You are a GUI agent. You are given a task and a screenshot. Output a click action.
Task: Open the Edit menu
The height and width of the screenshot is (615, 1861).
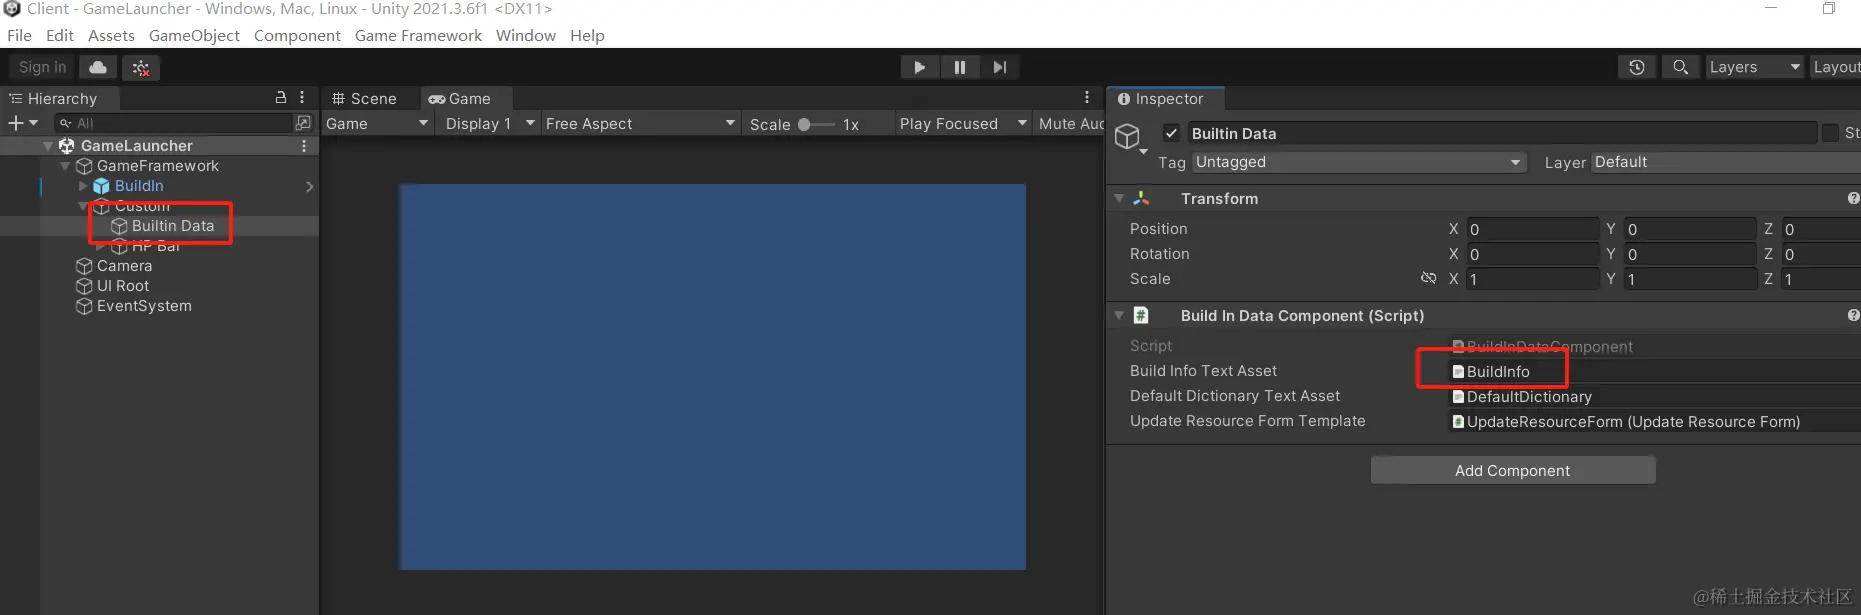pyautogui.click(x=60, y=35)
